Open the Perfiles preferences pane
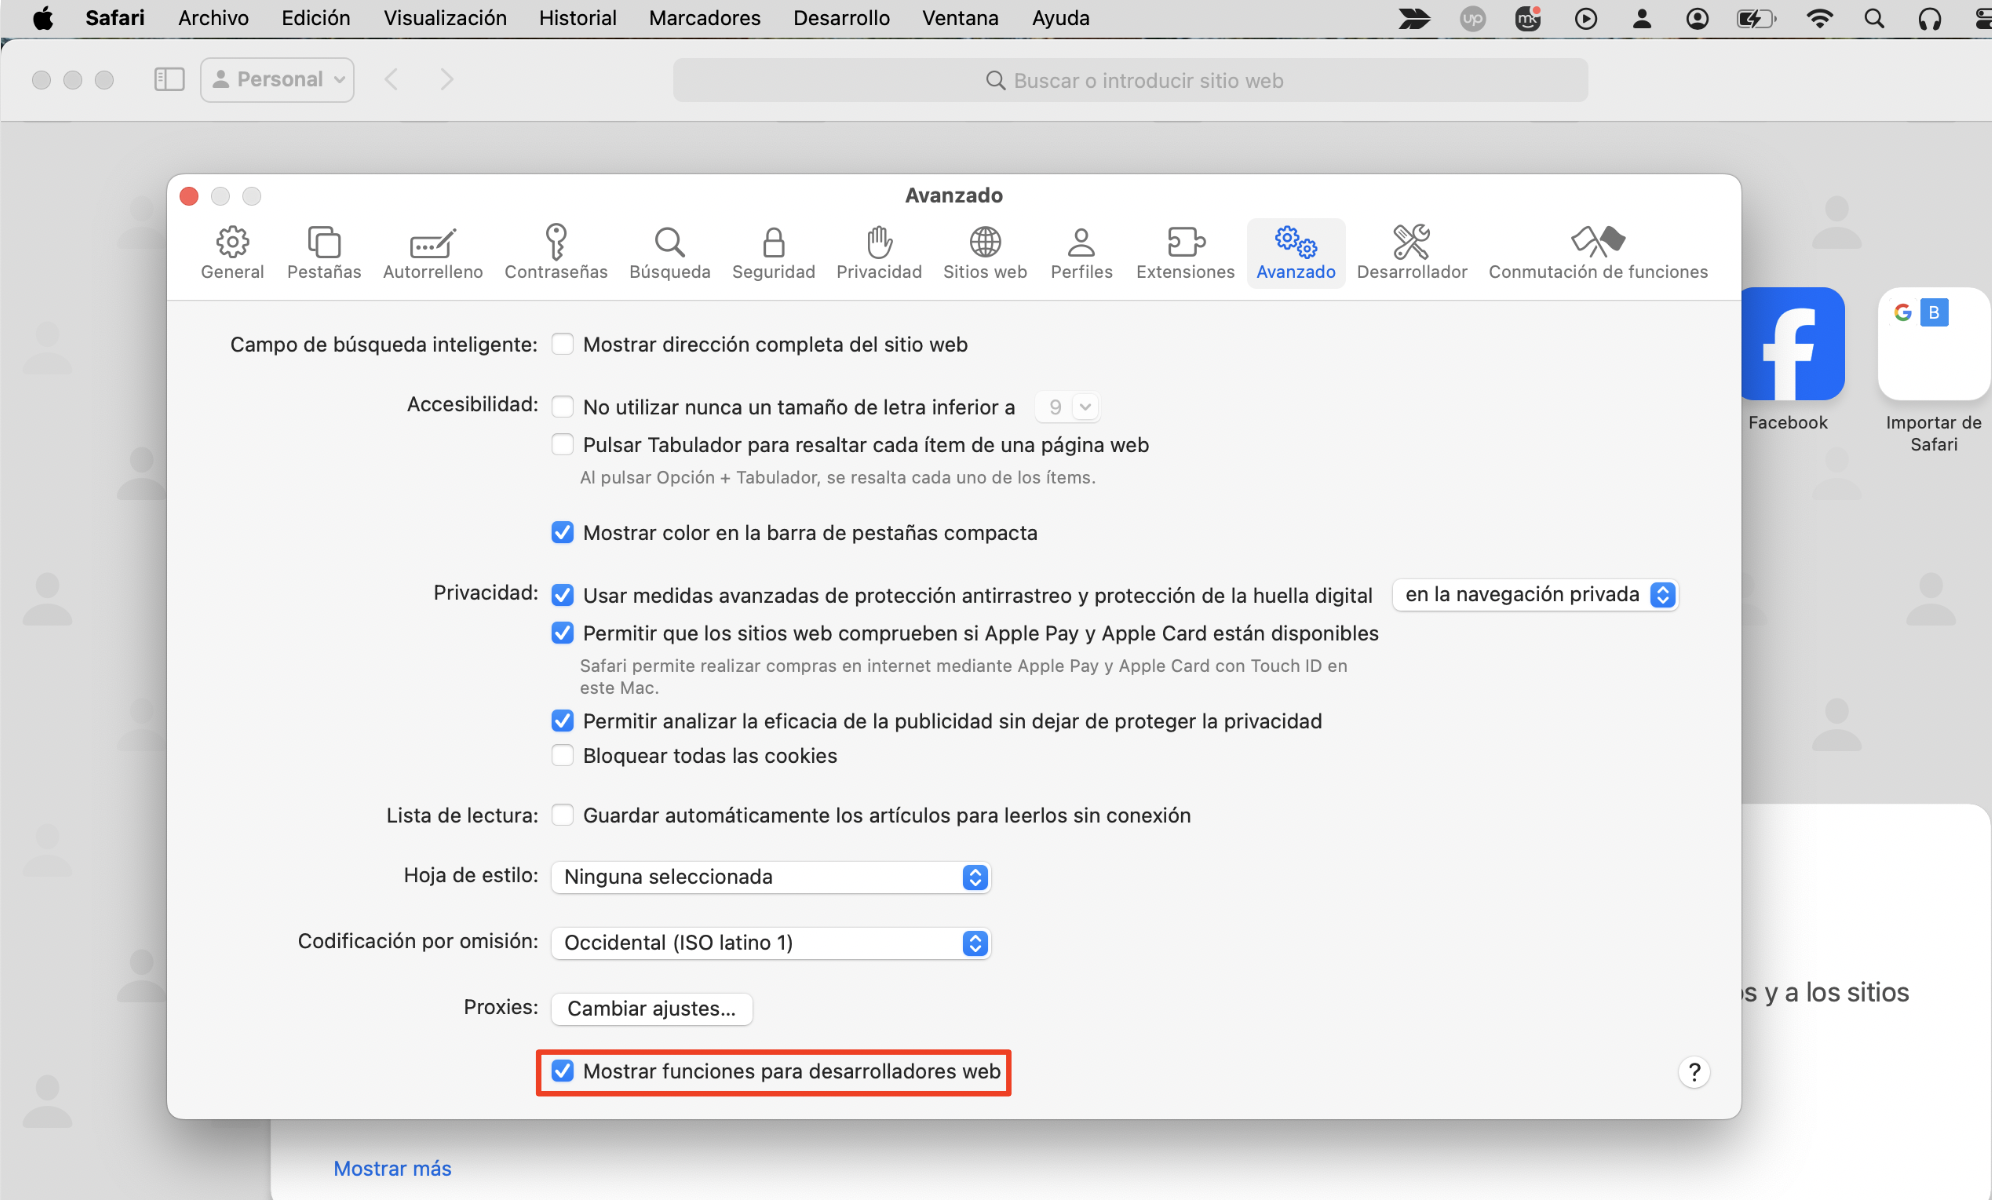The image size is (1992, 1200). point(1082,253)
